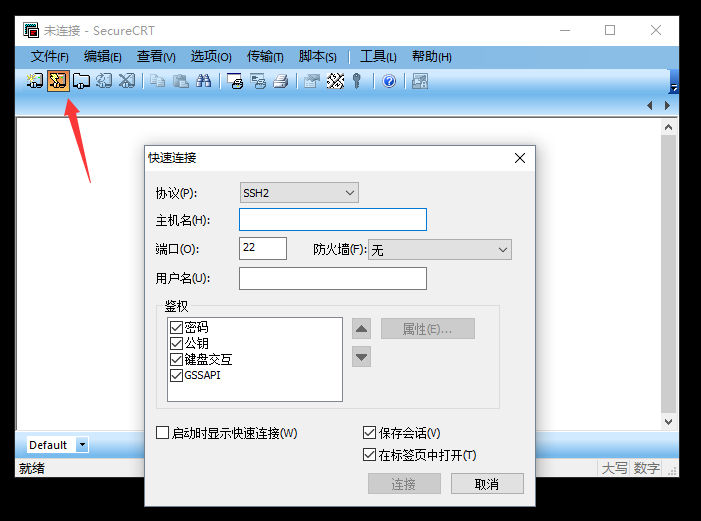
Task: Click the Paste clipboard toolbar icon
Action: 181,81
